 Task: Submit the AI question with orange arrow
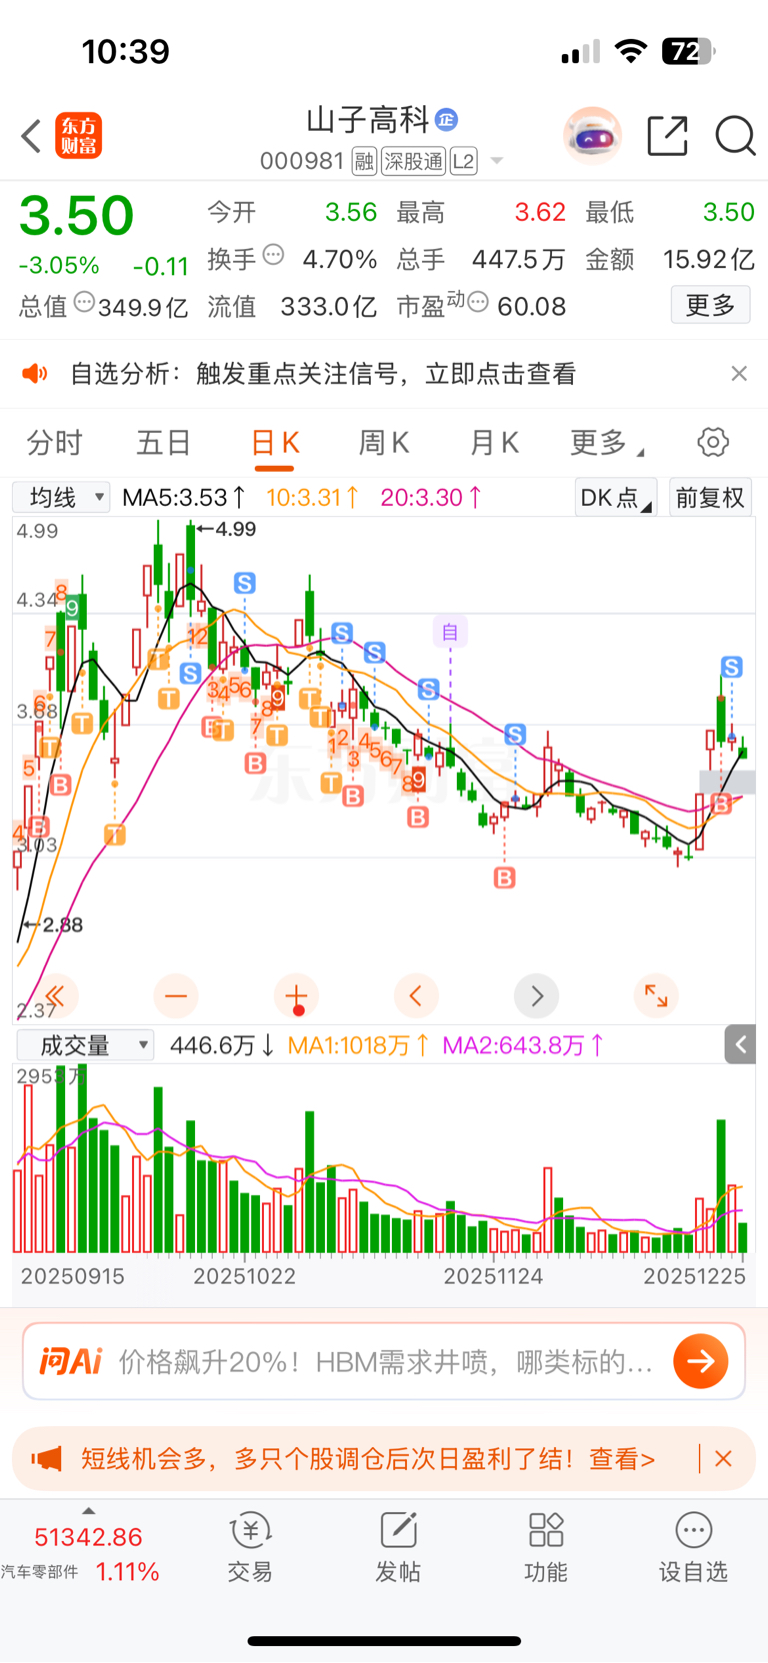click(700, 1361)
